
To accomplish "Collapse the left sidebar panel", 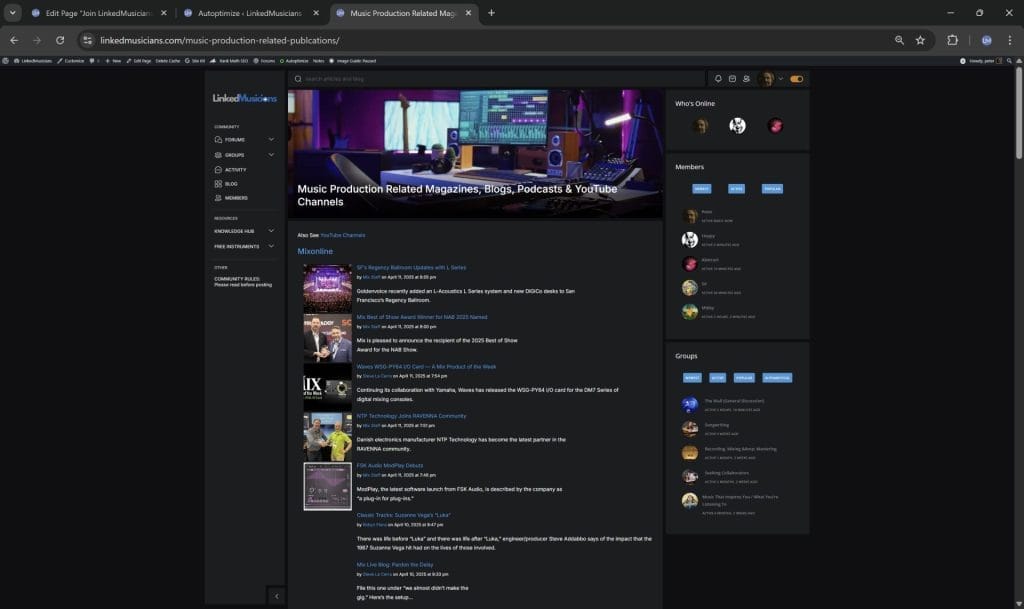I will [276, 596].
